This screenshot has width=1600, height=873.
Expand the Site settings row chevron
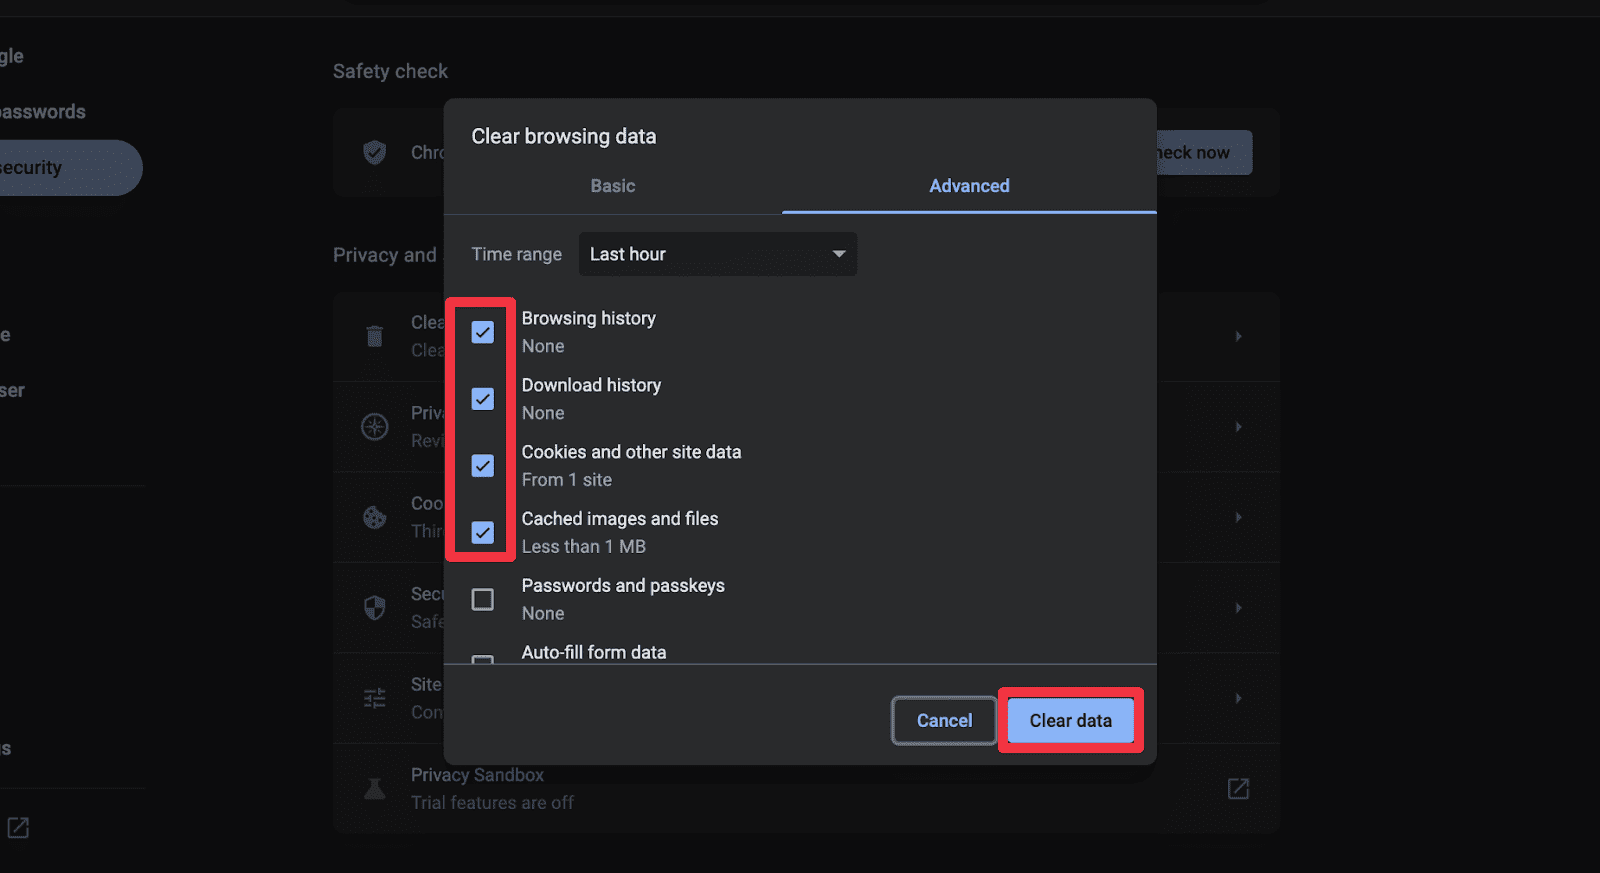tap(1238, 698)
